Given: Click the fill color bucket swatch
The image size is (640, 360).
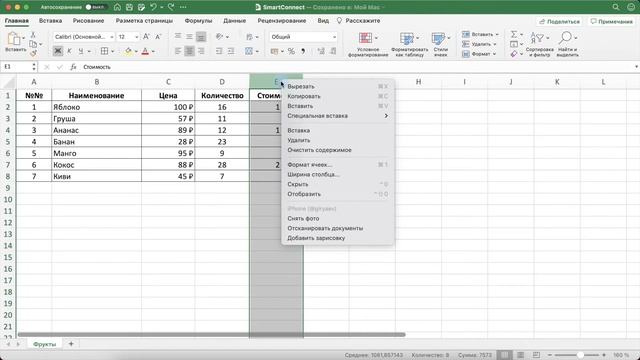Looking at the screenshot, I should pyautogui.click(x=128, y=51).
